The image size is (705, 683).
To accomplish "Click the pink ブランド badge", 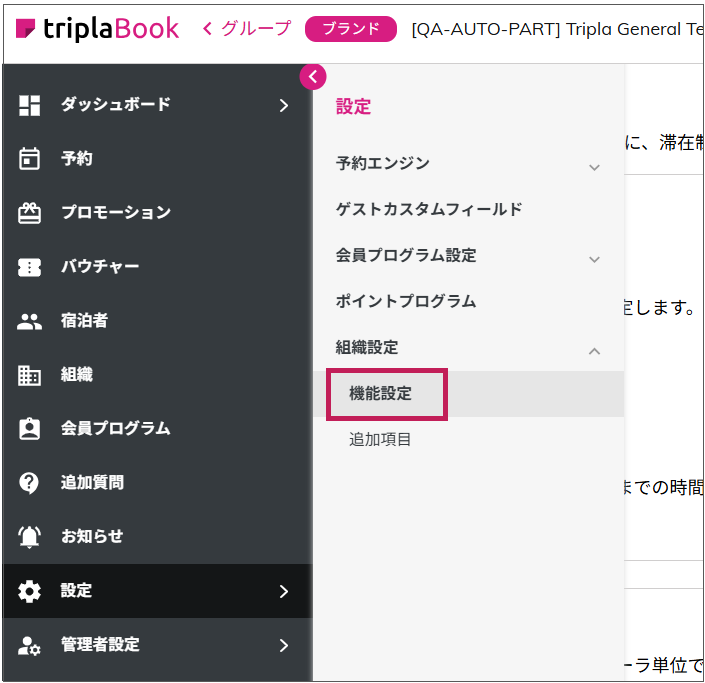I will pos(350,29).
